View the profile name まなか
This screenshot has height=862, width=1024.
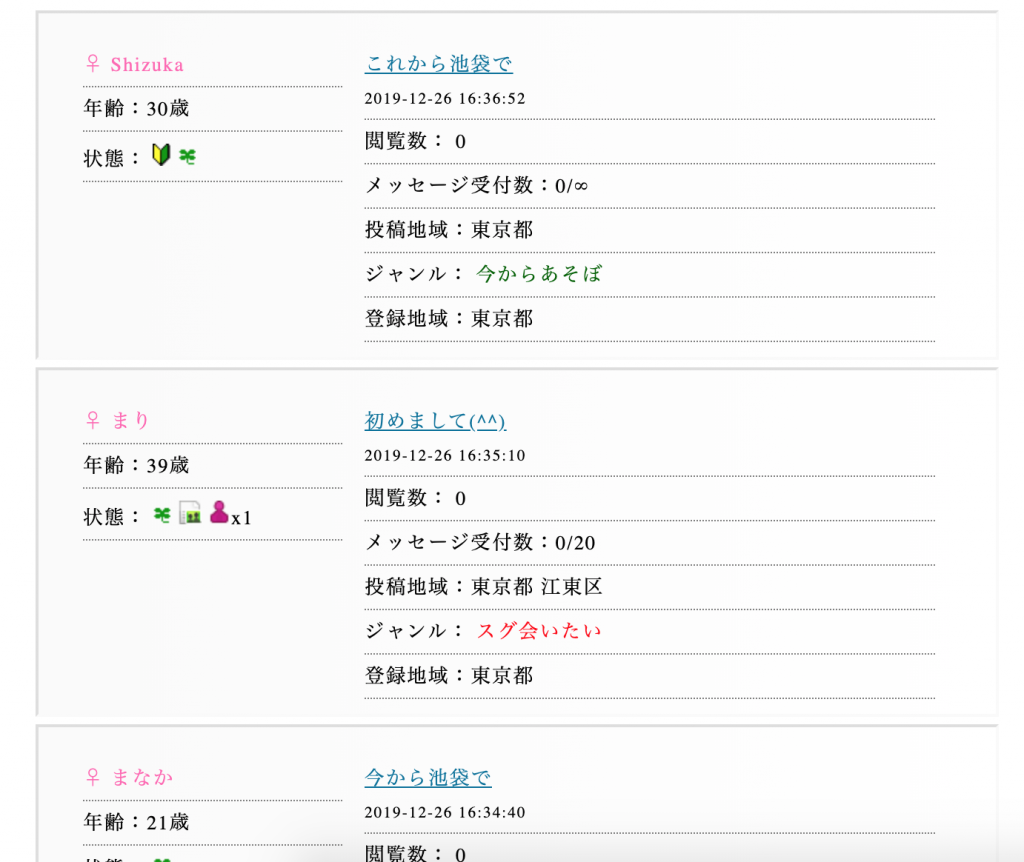[142, 777]
